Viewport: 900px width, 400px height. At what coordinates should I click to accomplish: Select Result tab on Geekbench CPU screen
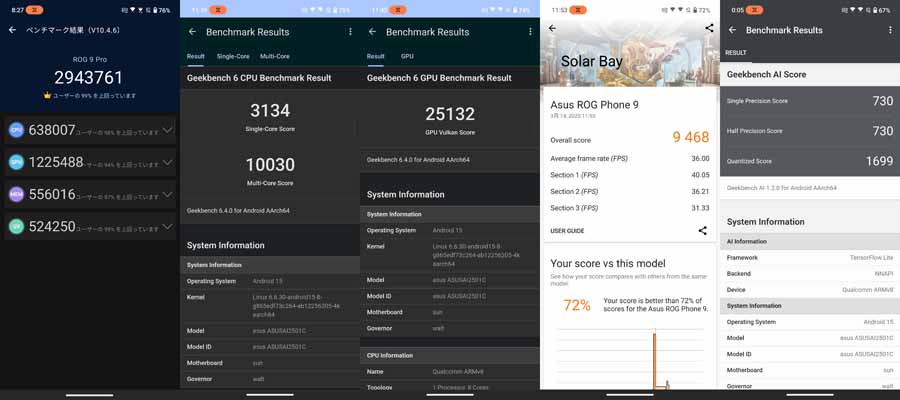(196, 57)
